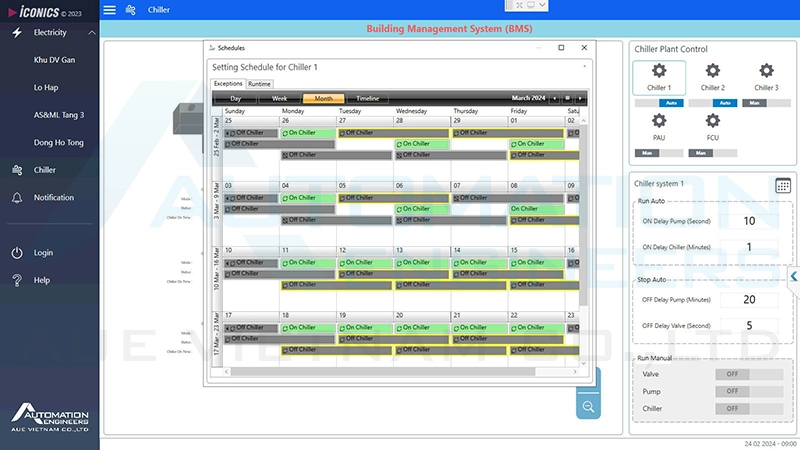Open the FCU gear control
The image size is (800, 450).
pos(712,120)
